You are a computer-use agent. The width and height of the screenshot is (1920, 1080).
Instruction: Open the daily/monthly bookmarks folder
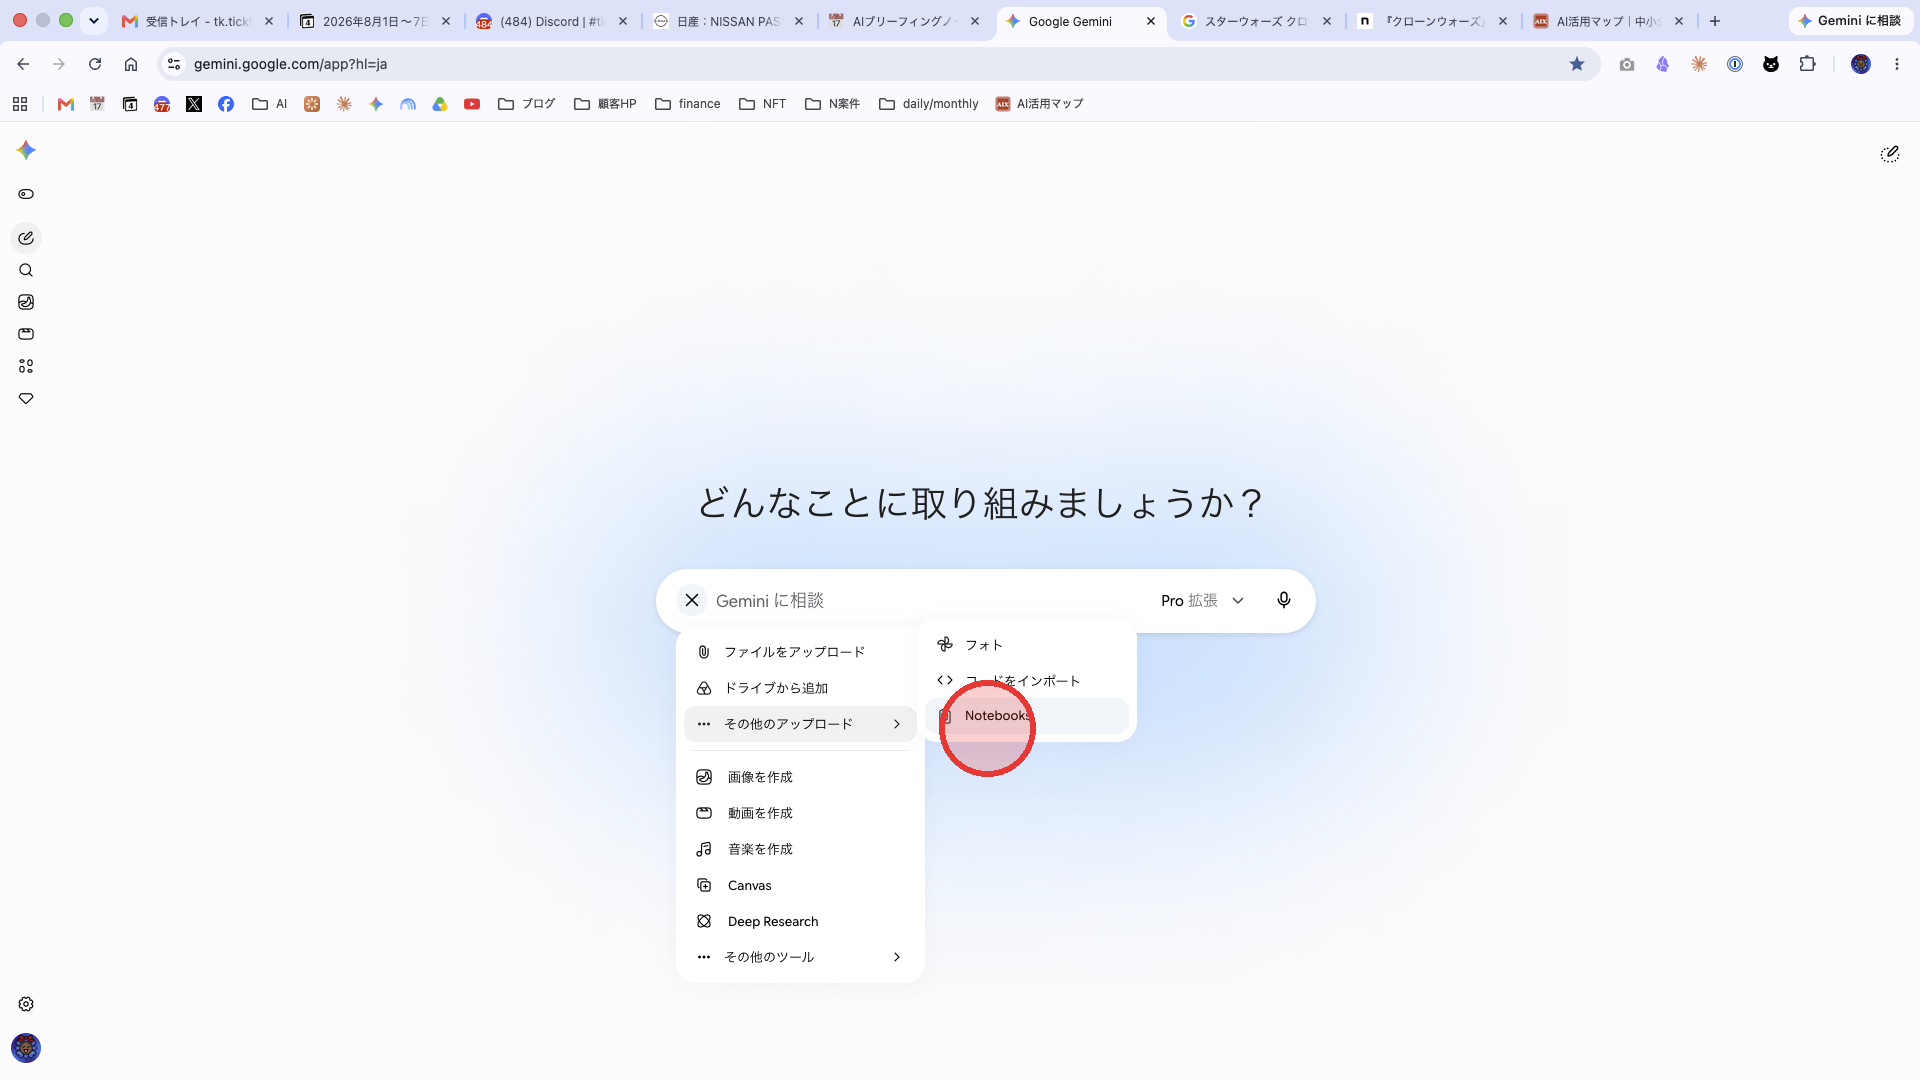click(929, 104)
